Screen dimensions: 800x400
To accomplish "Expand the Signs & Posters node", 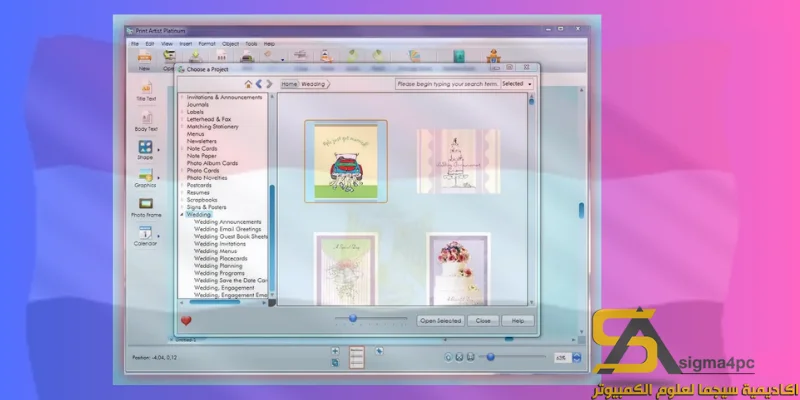I will coord(182,207).
